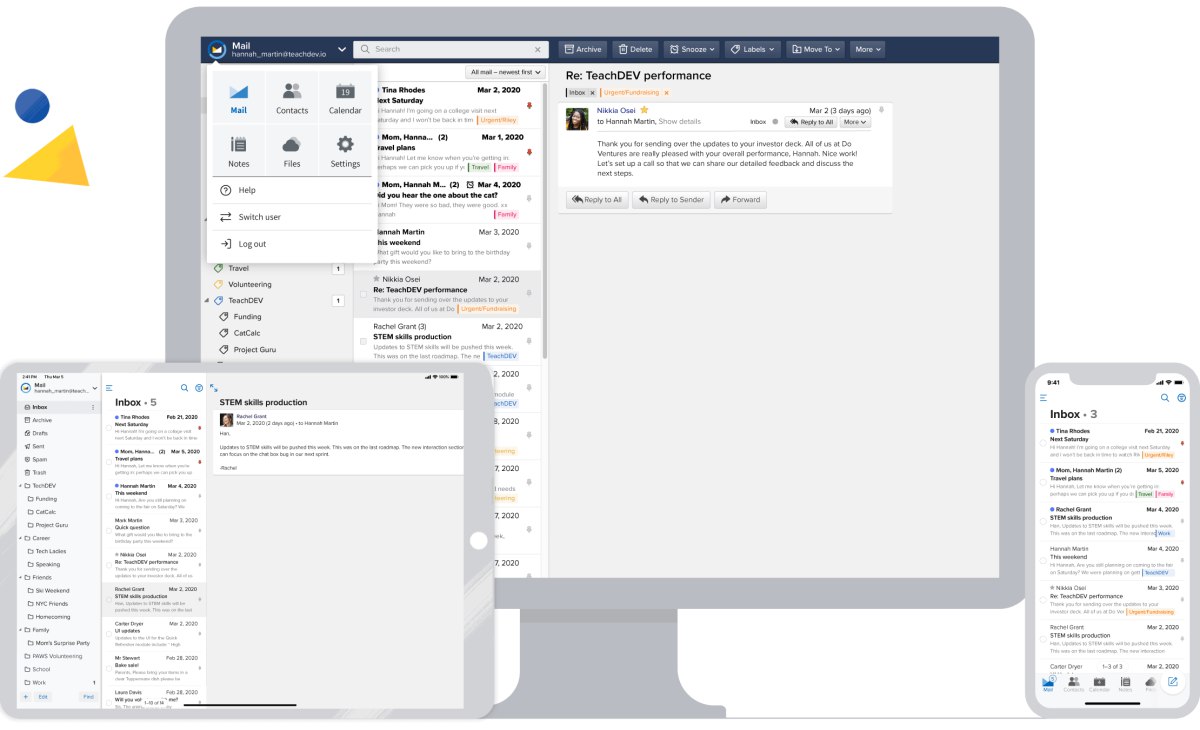The image size is (1200, 730).
Task: Clear the search field with X
Action: tap(538, 49)
